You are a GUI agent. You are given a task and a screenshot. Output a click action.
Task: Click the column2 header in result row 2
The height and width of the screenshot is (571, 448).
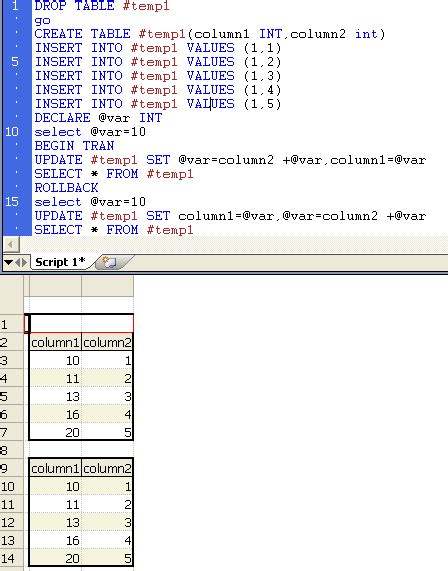(107, 342)
